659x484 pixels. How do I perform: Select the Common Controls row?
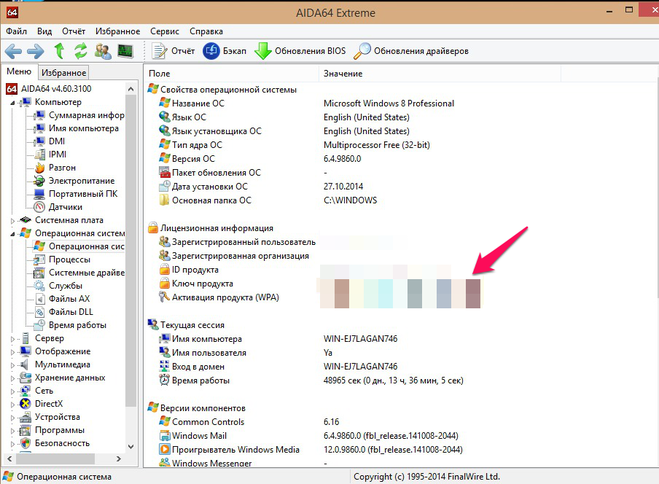[249, 422]
